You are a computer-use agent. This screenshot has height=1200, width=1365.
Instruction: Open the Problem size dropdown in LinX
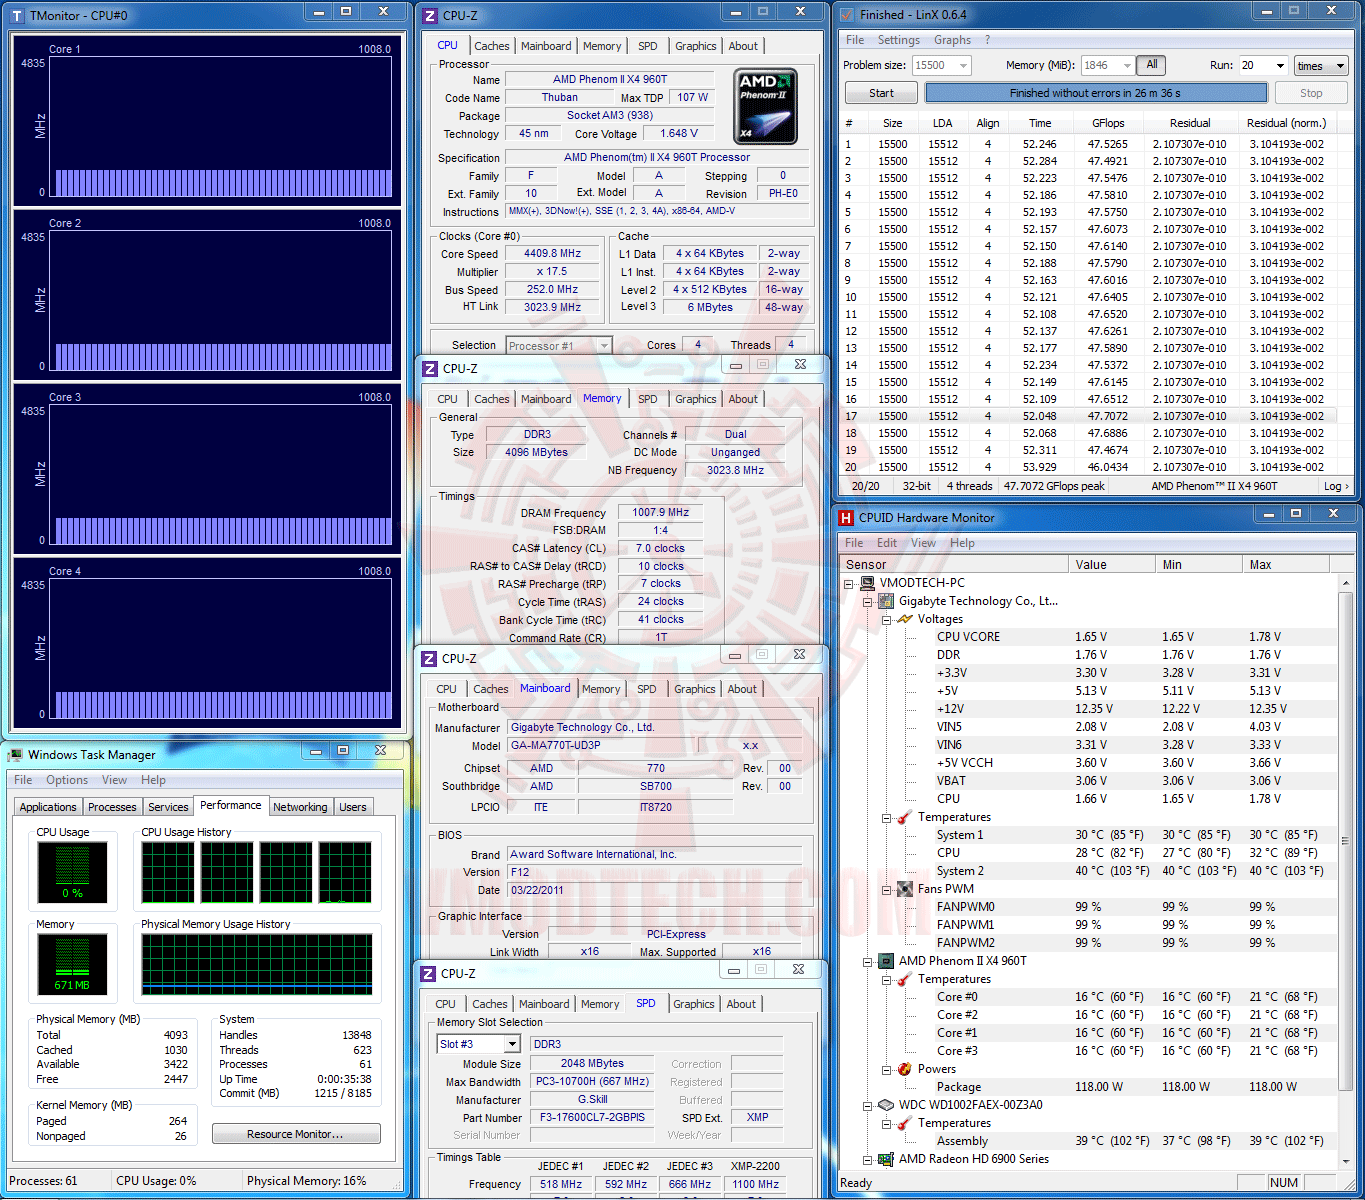click(x=964, y=65)
